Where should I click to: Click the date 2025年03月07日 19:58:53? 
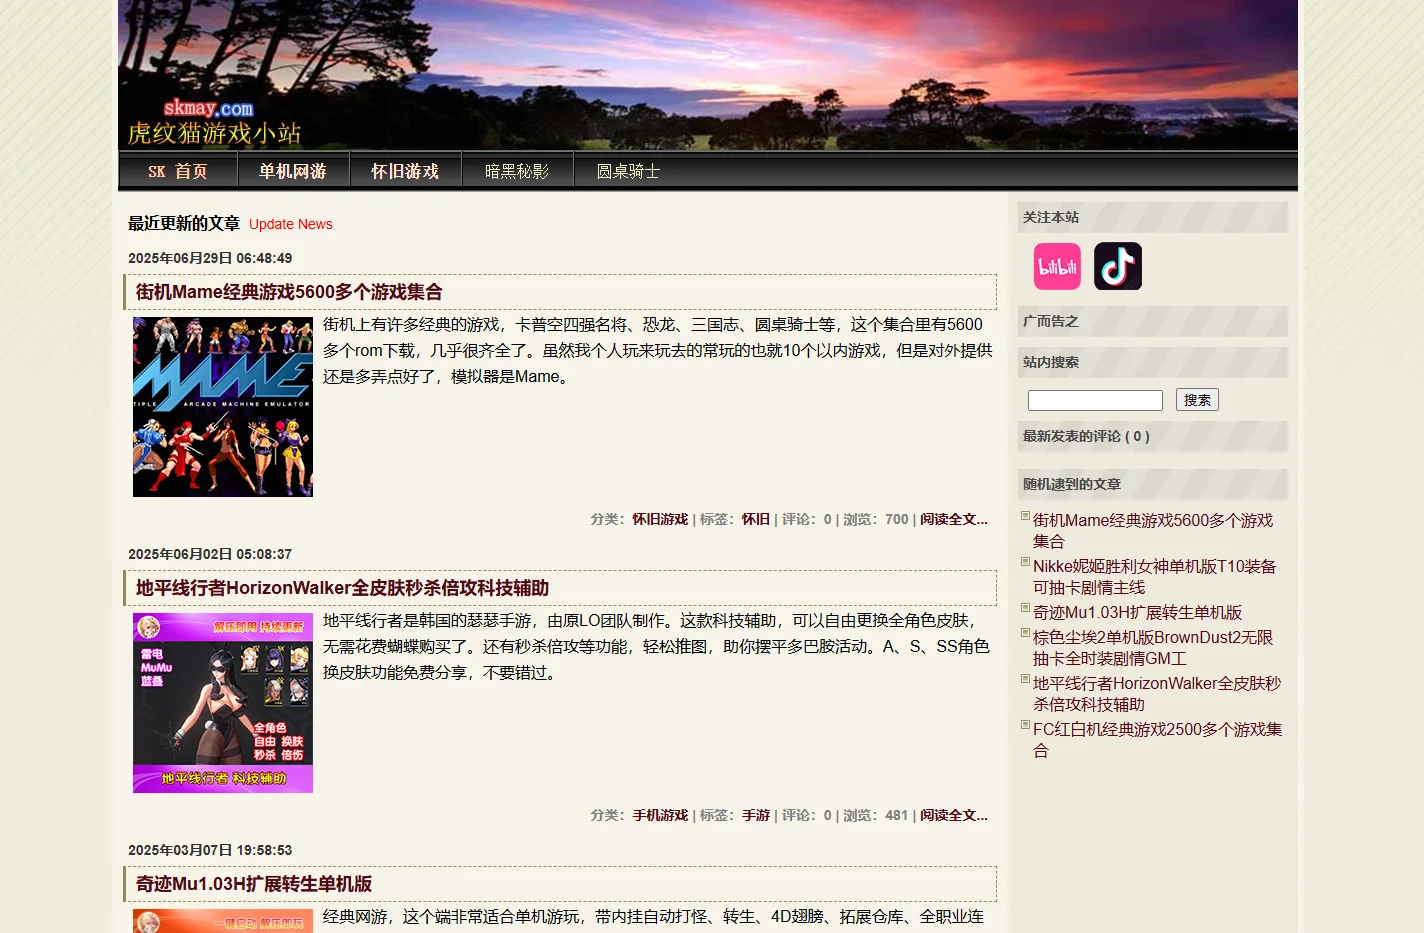click(210, 850)
